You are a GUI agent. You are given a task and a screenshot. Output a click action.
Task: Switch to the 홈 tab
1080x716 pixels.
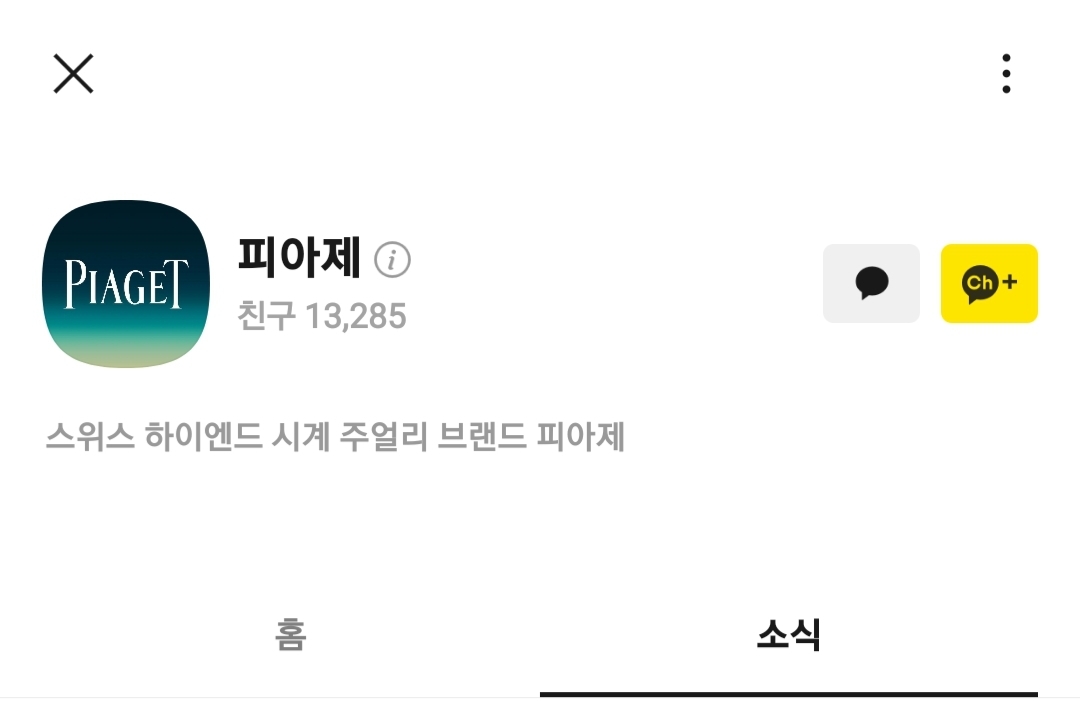click(290, 634)
